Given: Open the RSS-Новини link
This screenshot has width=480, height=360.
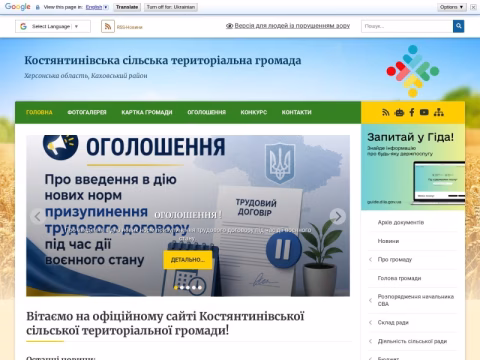Looking at the screenshot, I should coord(130,27).
